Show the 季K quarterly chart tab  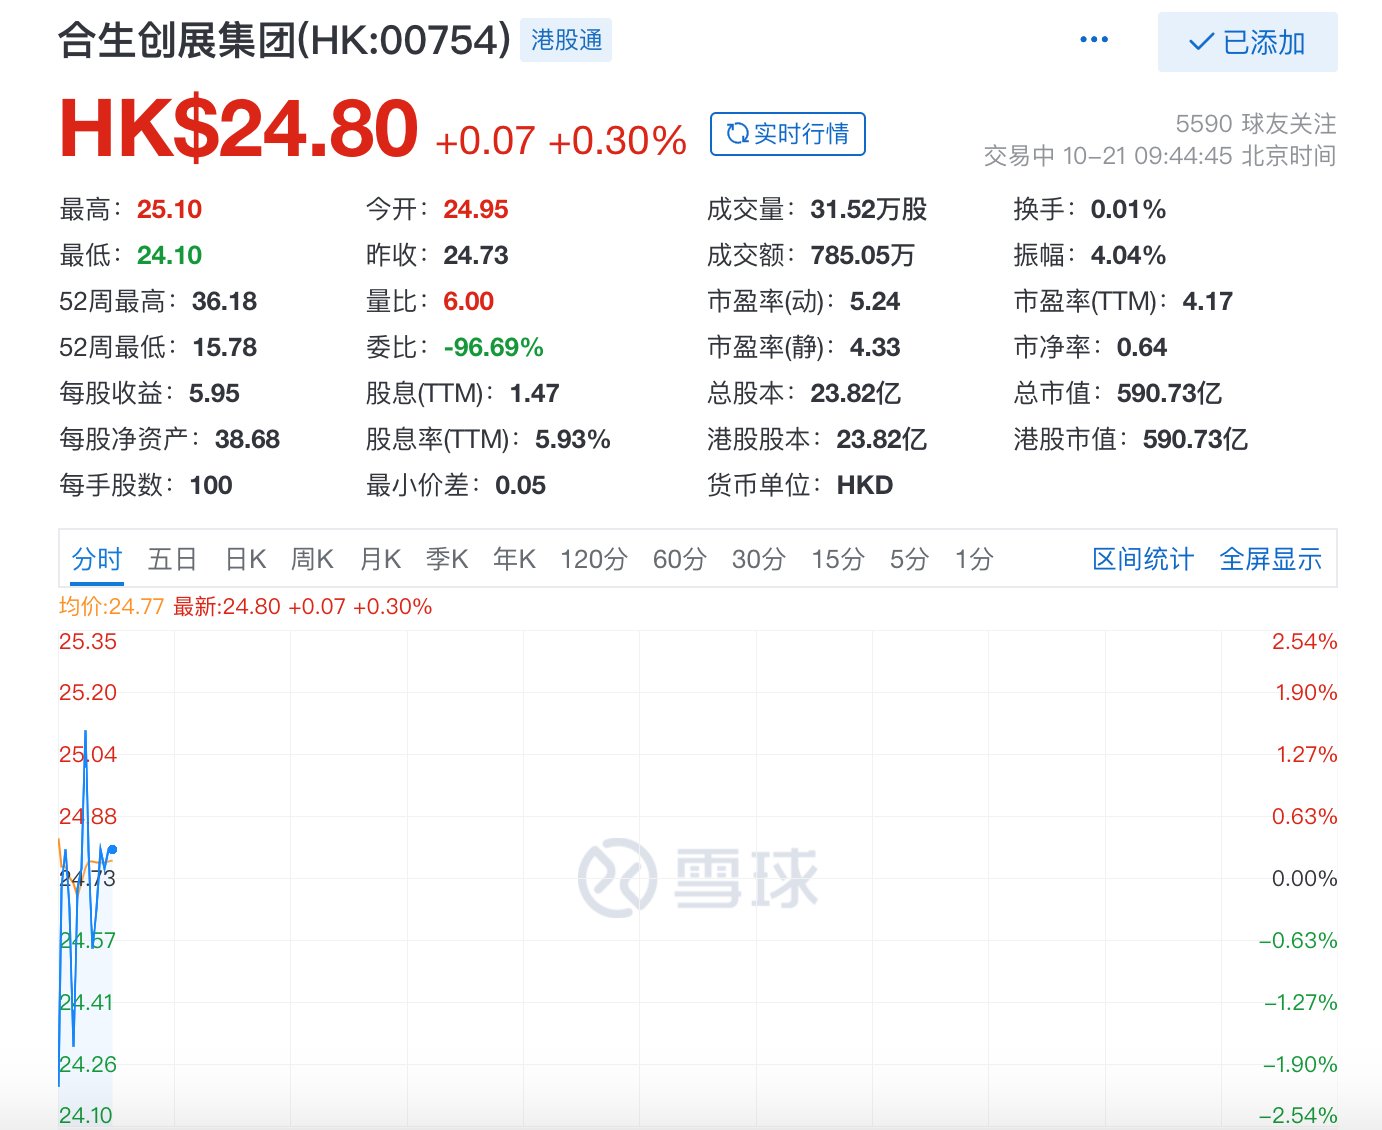coord(447,559)
